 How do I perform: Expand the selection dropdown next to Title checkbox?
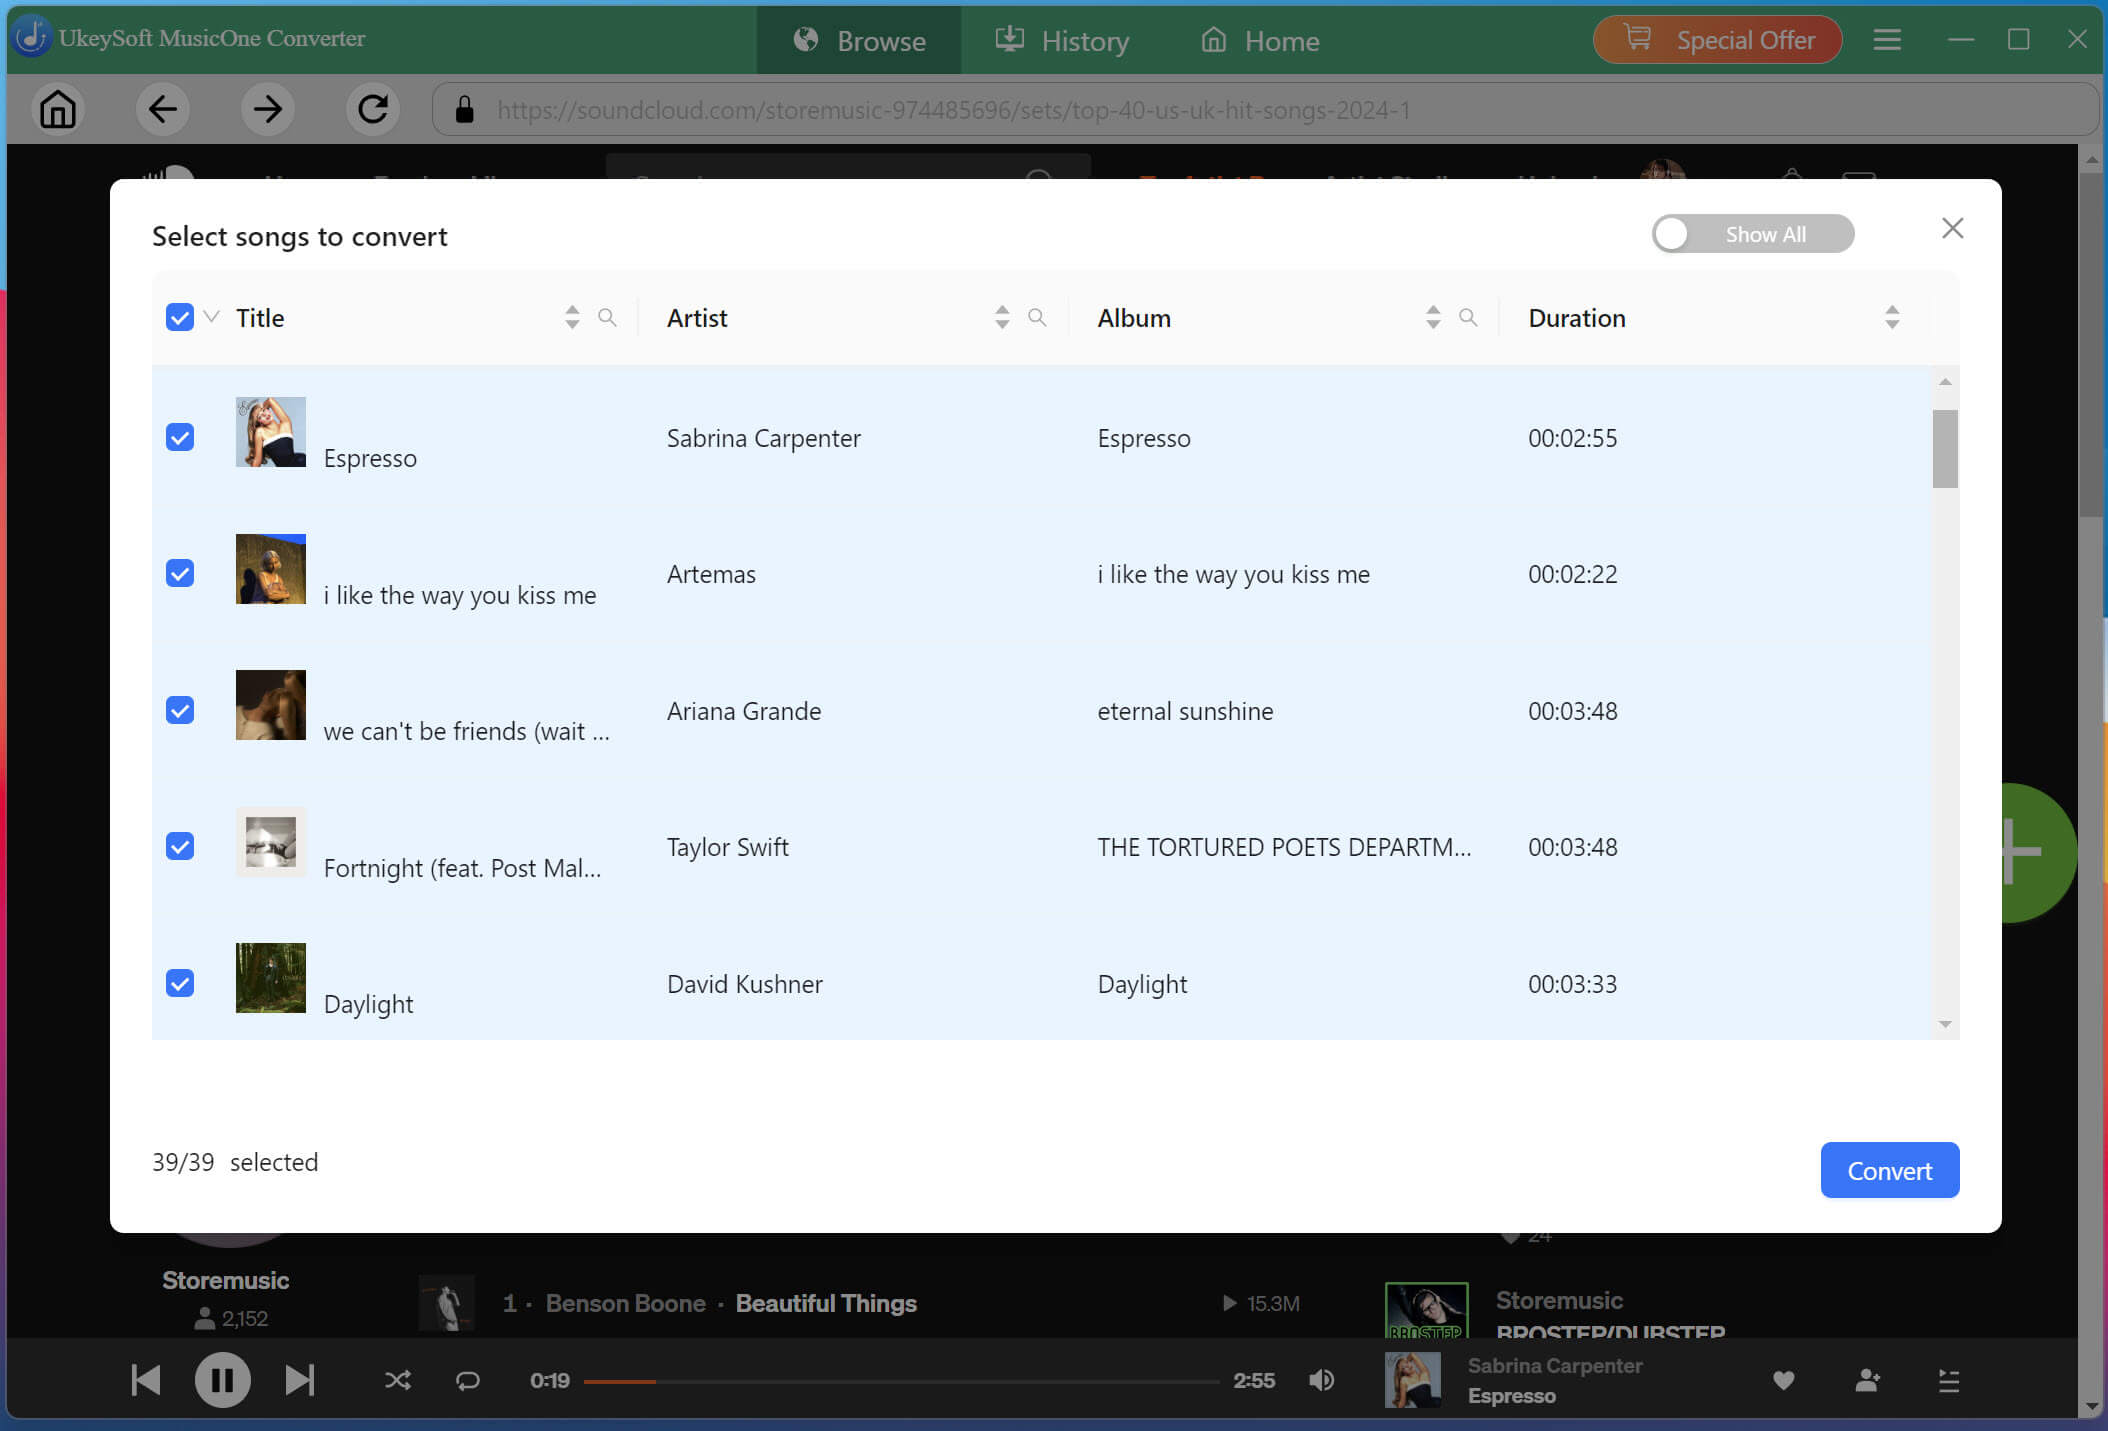point(211,317)
